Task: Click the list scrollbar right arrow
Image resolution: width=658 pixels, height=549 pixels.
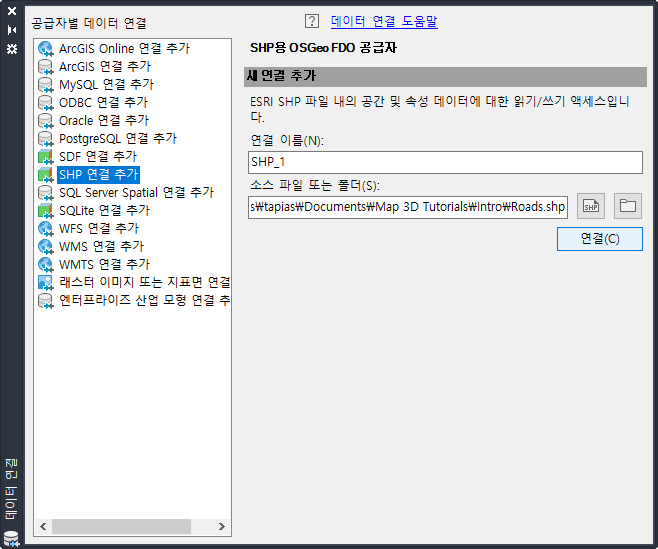Action: click(x=222, y=526)
